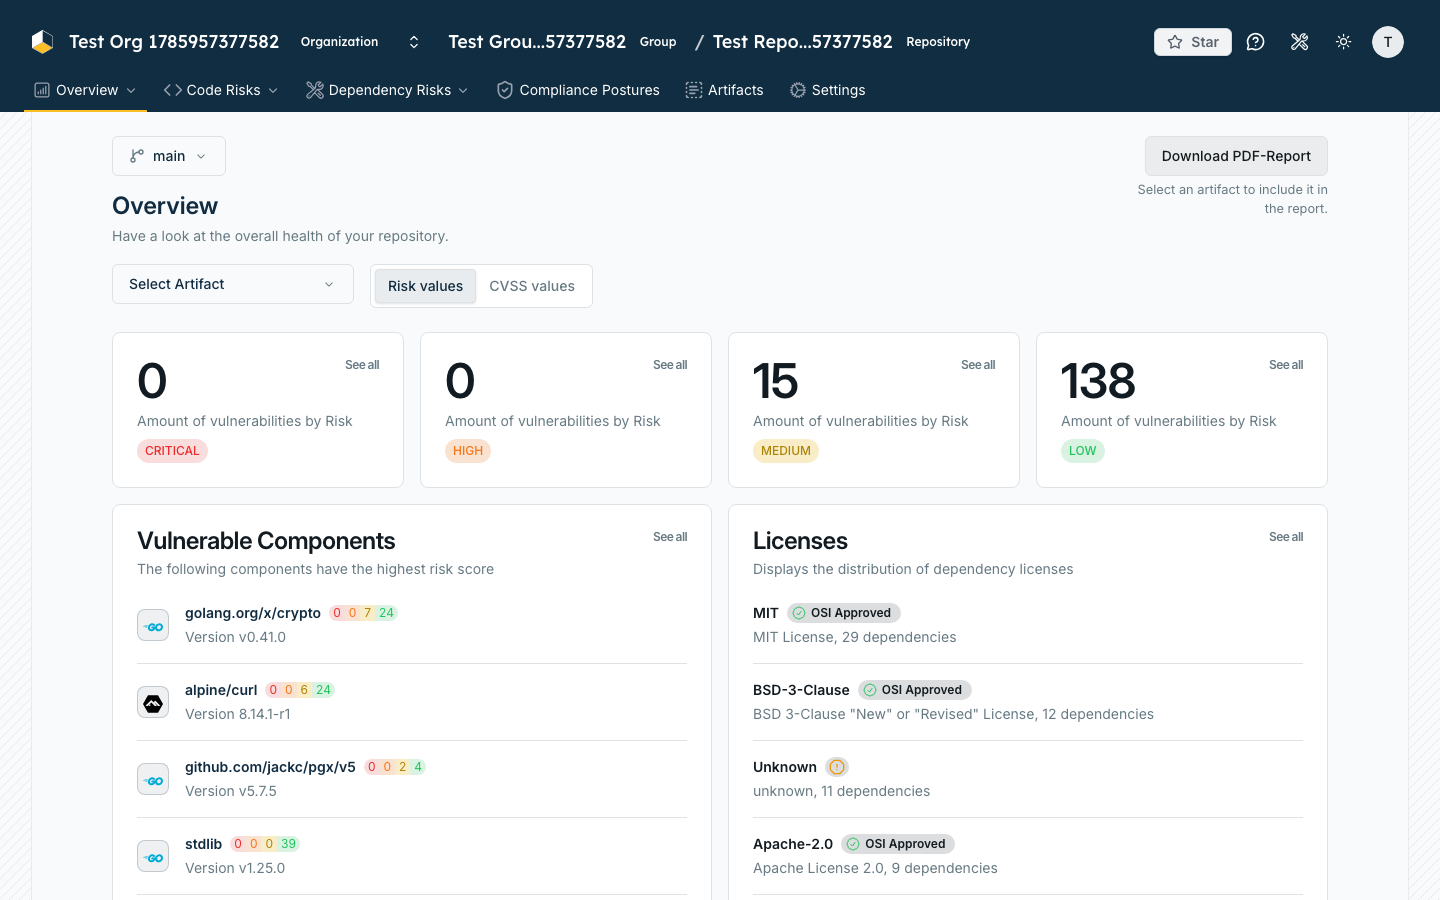Expand the Select Artifact dropdown

[x=233, y=284]
